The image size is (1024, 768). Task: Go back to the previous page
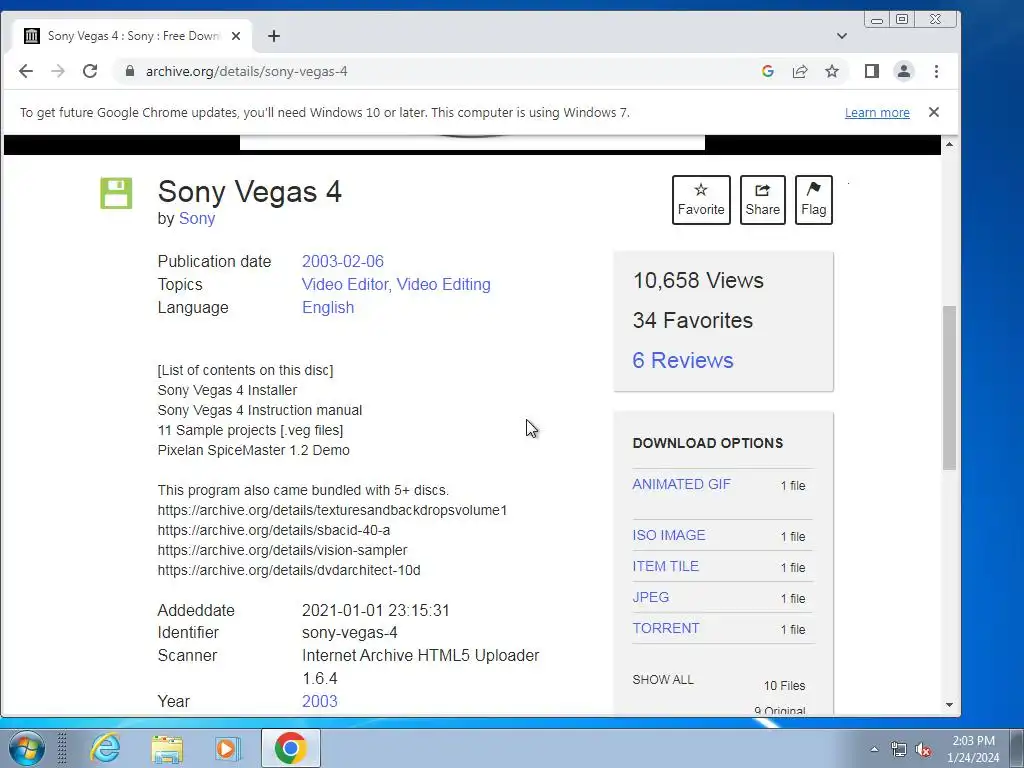click(25, 71)
